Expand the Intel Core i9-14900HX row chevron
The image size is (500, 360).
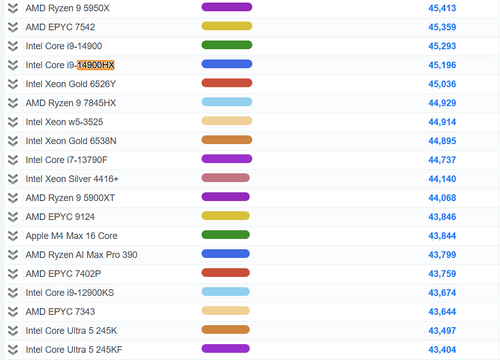click(13, 65)
